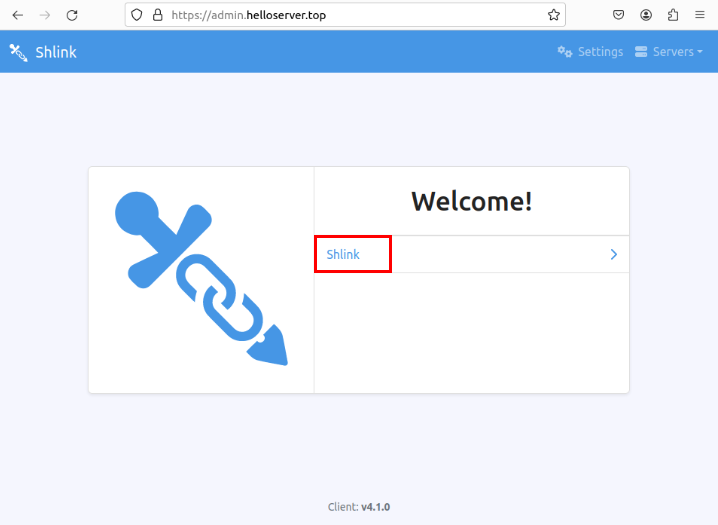This screenshot has height=525, width=718.
Task: Open the Shlink server entry in the list
Action: [x=472, y=254]
